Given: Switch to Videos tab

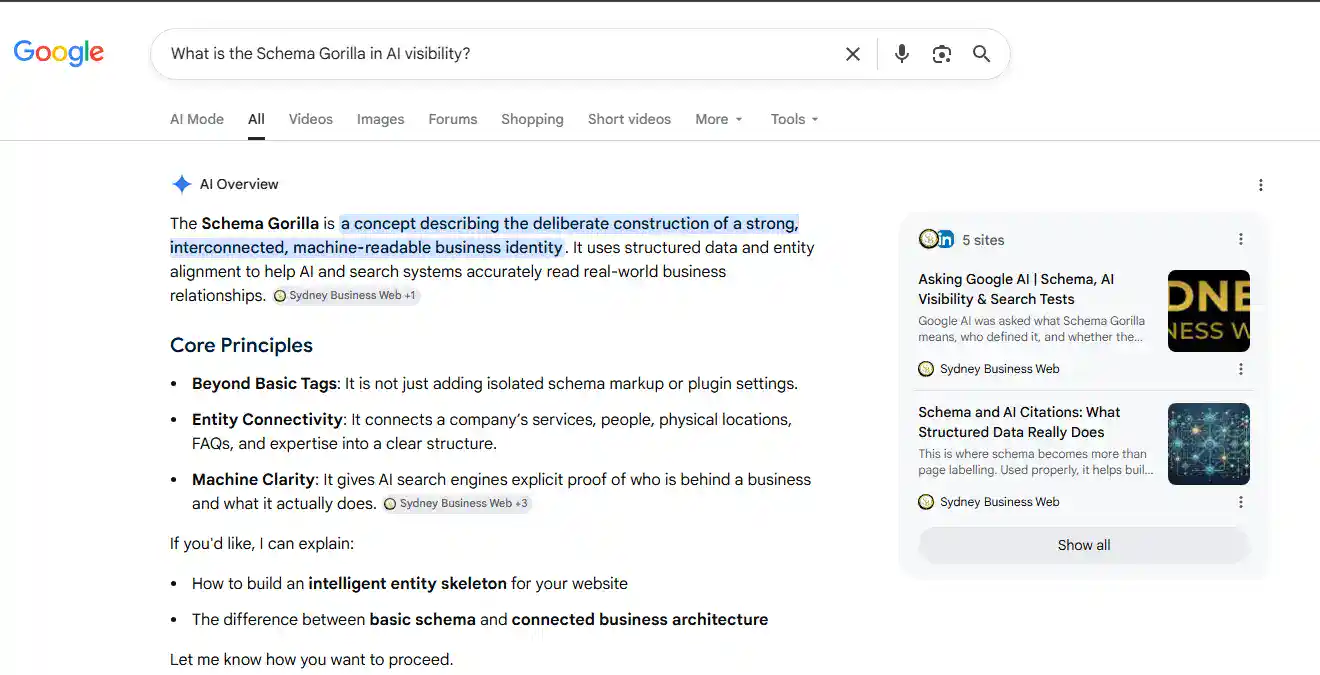Looking at the screenshot, I should pos(311,119).
